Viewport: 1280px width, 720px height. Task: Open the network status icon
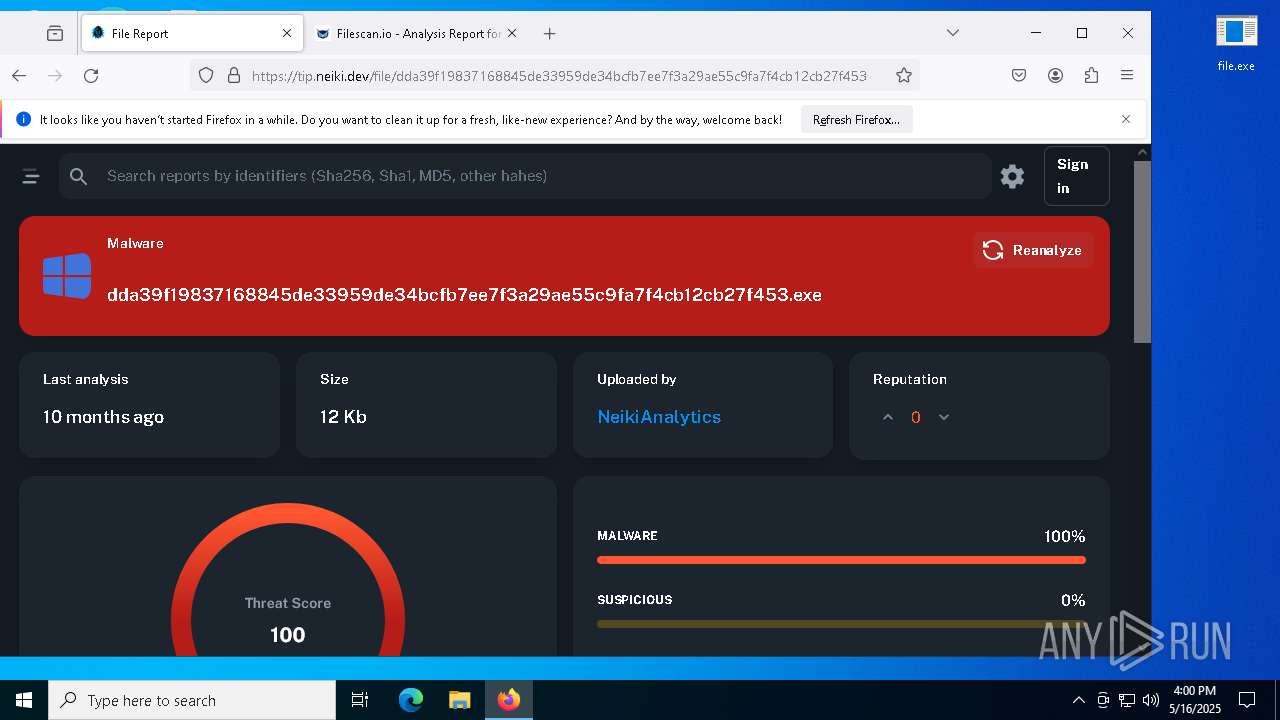tap(1126, 700)
